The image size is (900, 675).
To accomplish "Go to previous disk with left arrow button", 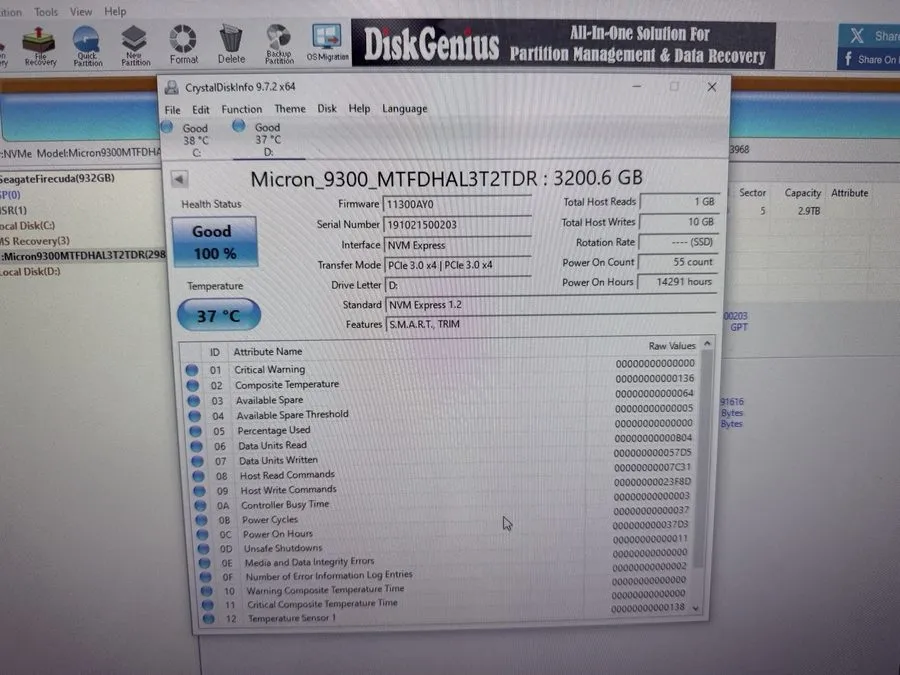I will pyautogui.click(x=179, y=179).
